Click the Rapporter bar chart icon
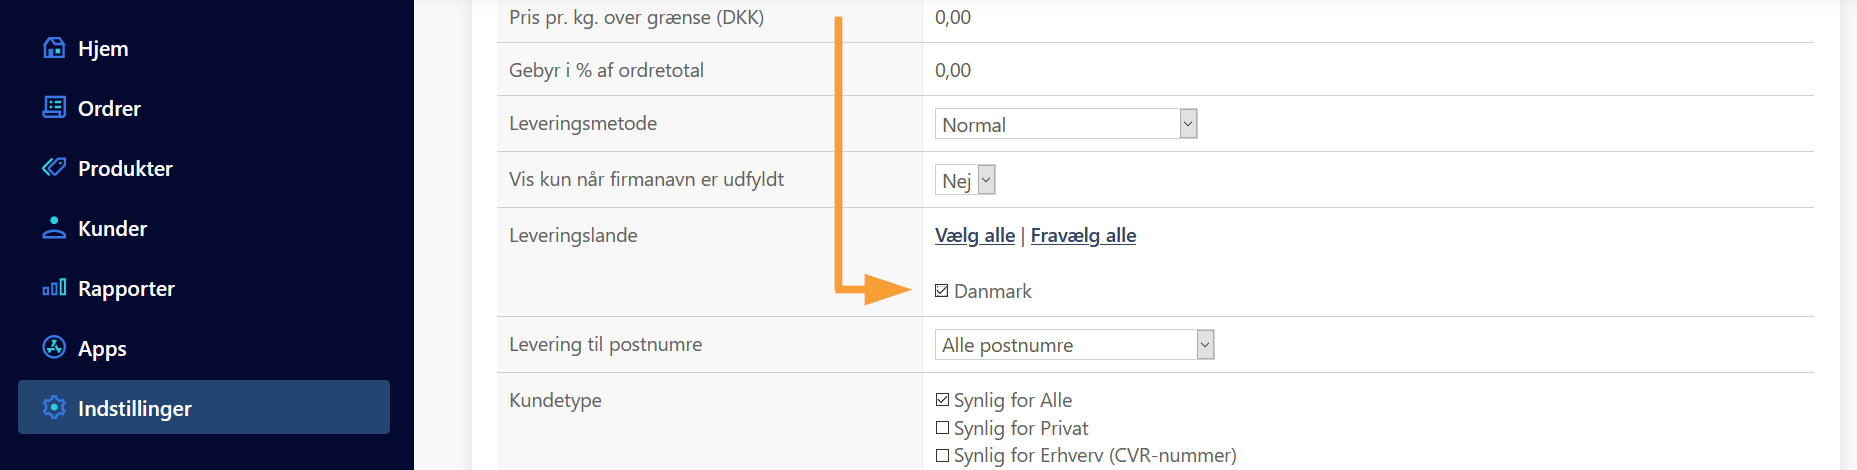This screenshot has height=470, width=1857. (x=54, y=288)
